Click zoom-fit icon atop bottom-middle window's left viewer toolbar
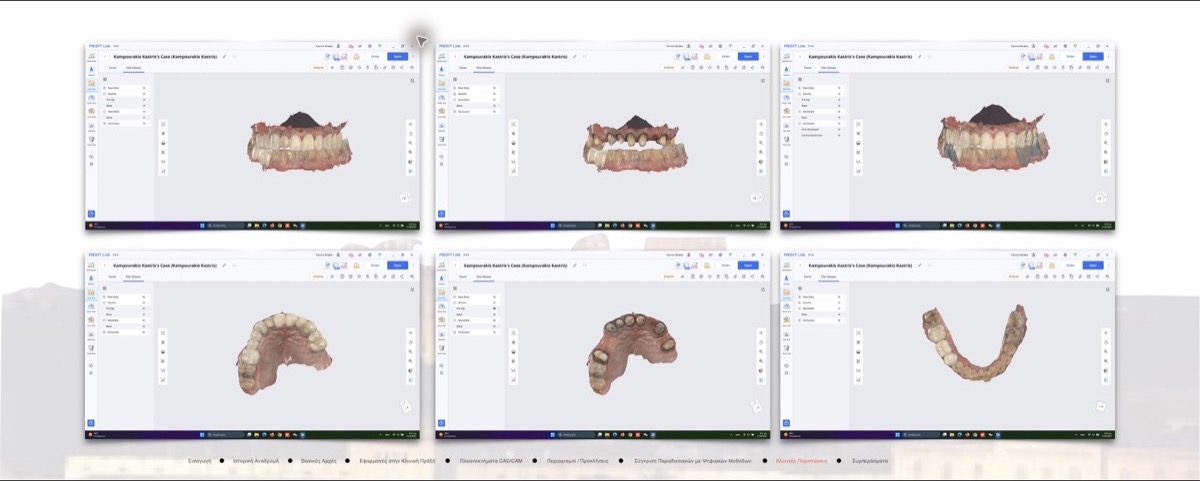Screen dimensions: 1200x481 point(513,333)
